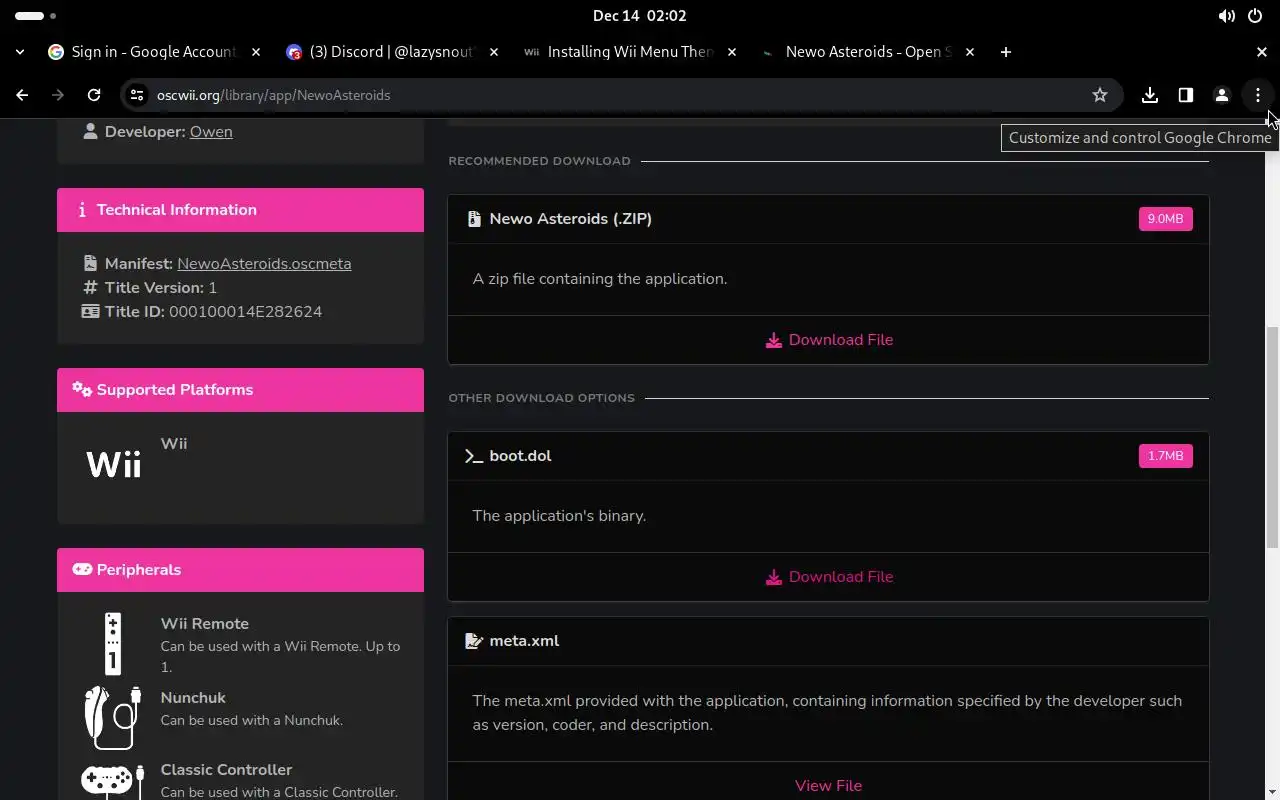This screenshot has height=800, width=1280.
Task: Open the Chrome downloads icon
Action: point(1149,95)
